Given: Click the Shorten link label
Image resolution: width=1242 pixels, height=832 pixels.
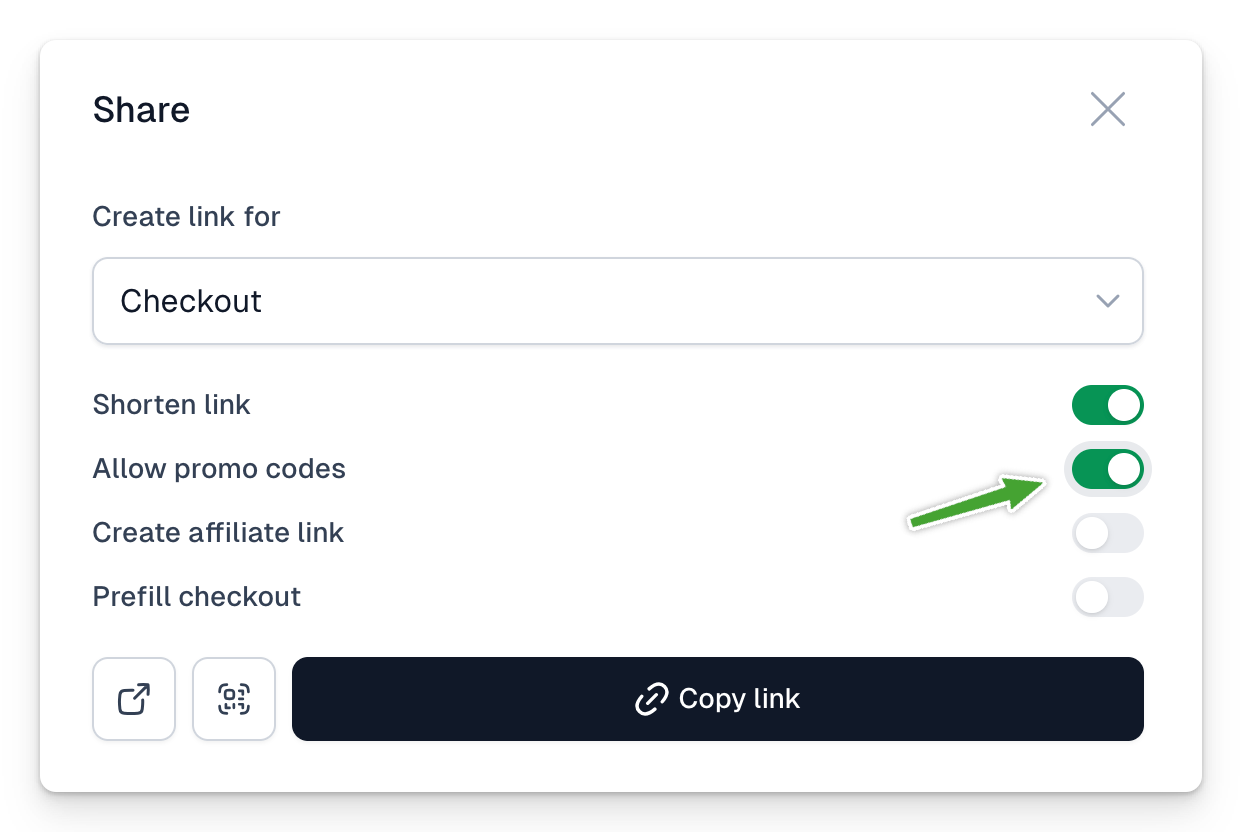Looking at the screenshot, I should 172,405.
